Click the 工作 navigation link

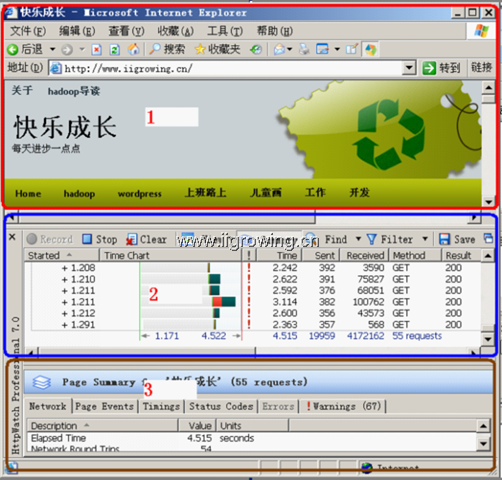315,193
